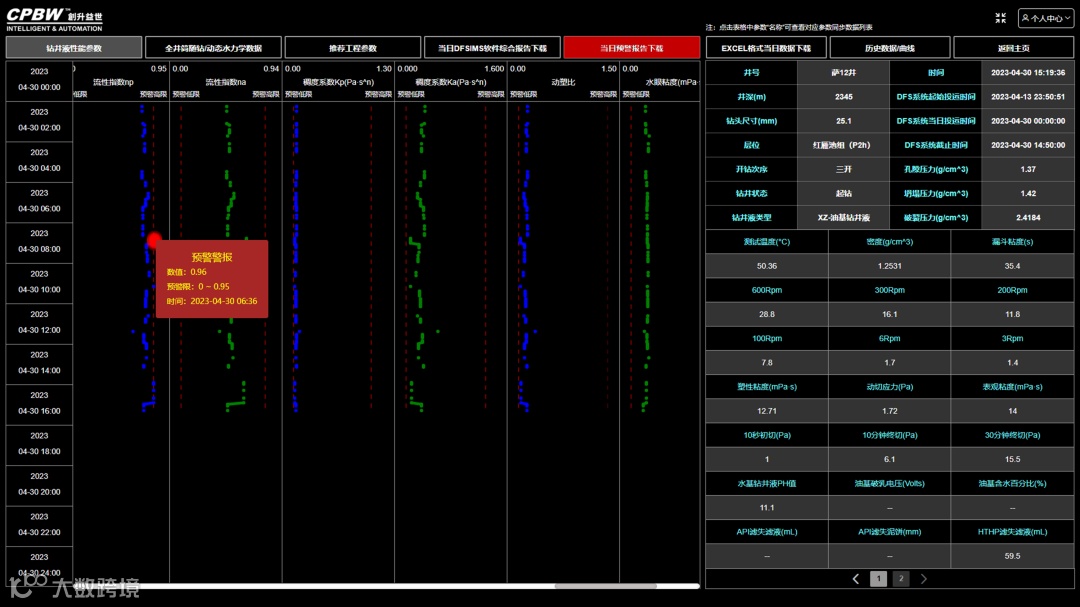Click 测试温度(°C) parameter name

click(767, 242)
